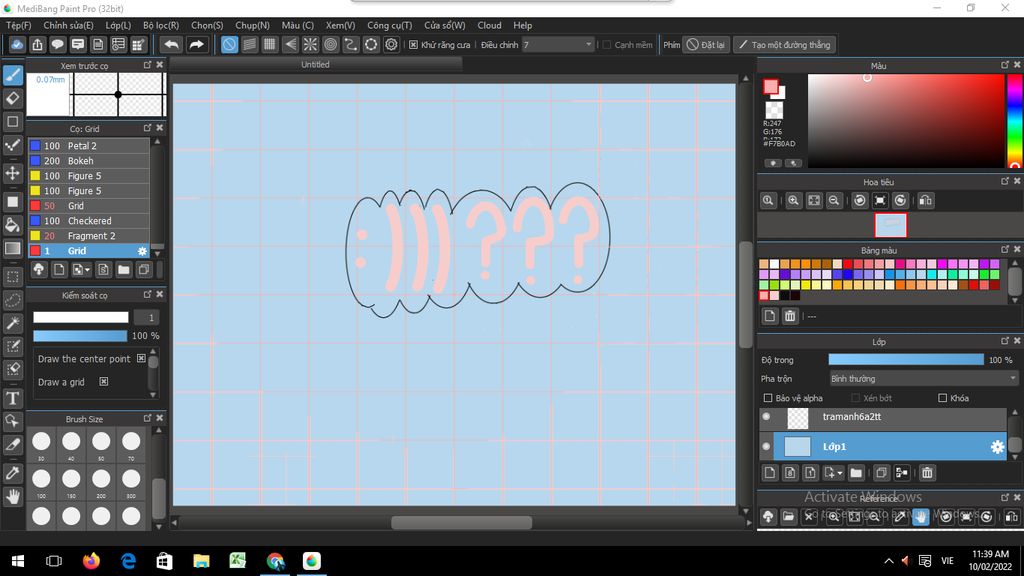Undock the Kiểm soát cọ panel

147,295
